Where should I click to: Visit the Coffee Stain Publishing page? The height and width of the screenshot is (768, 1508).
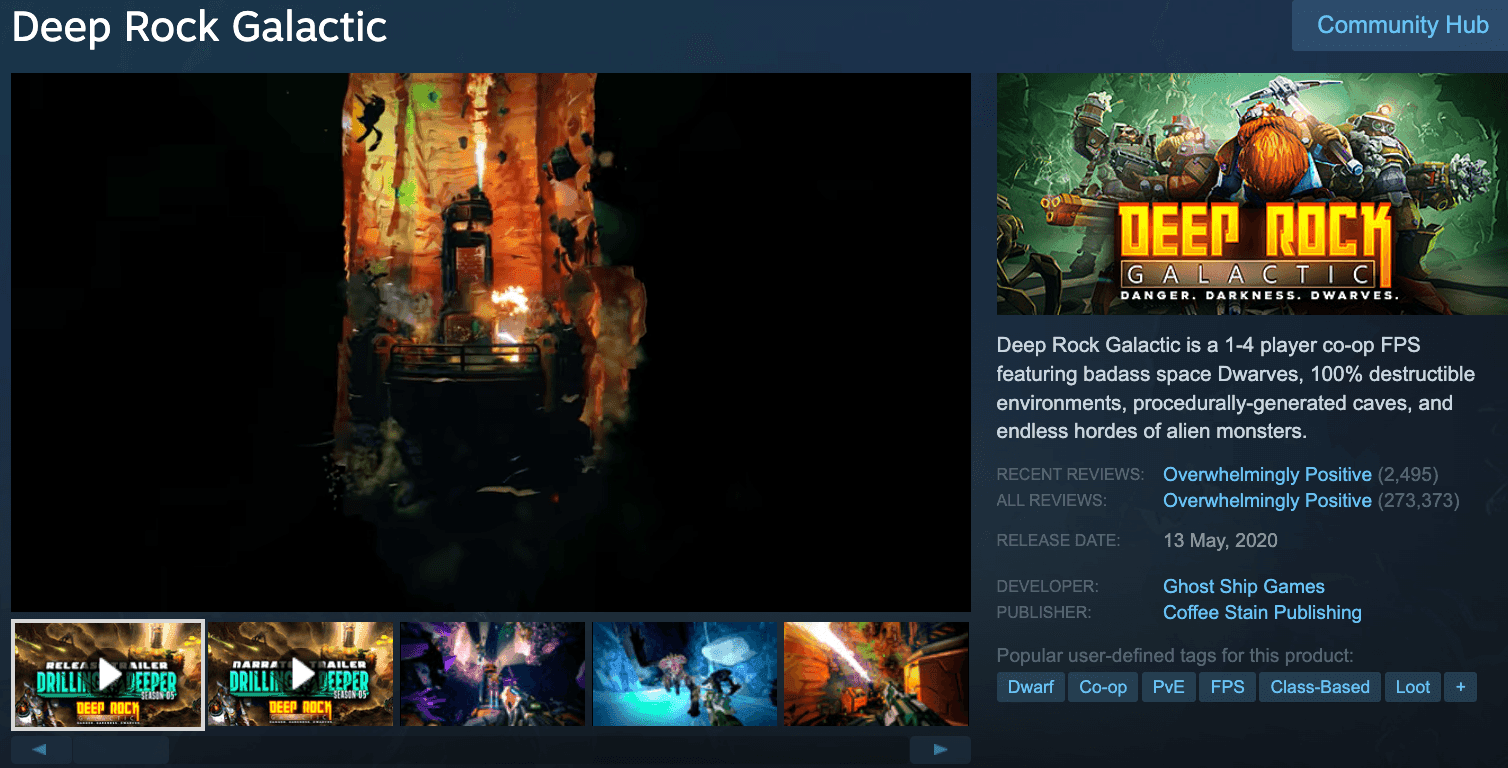1262,612
